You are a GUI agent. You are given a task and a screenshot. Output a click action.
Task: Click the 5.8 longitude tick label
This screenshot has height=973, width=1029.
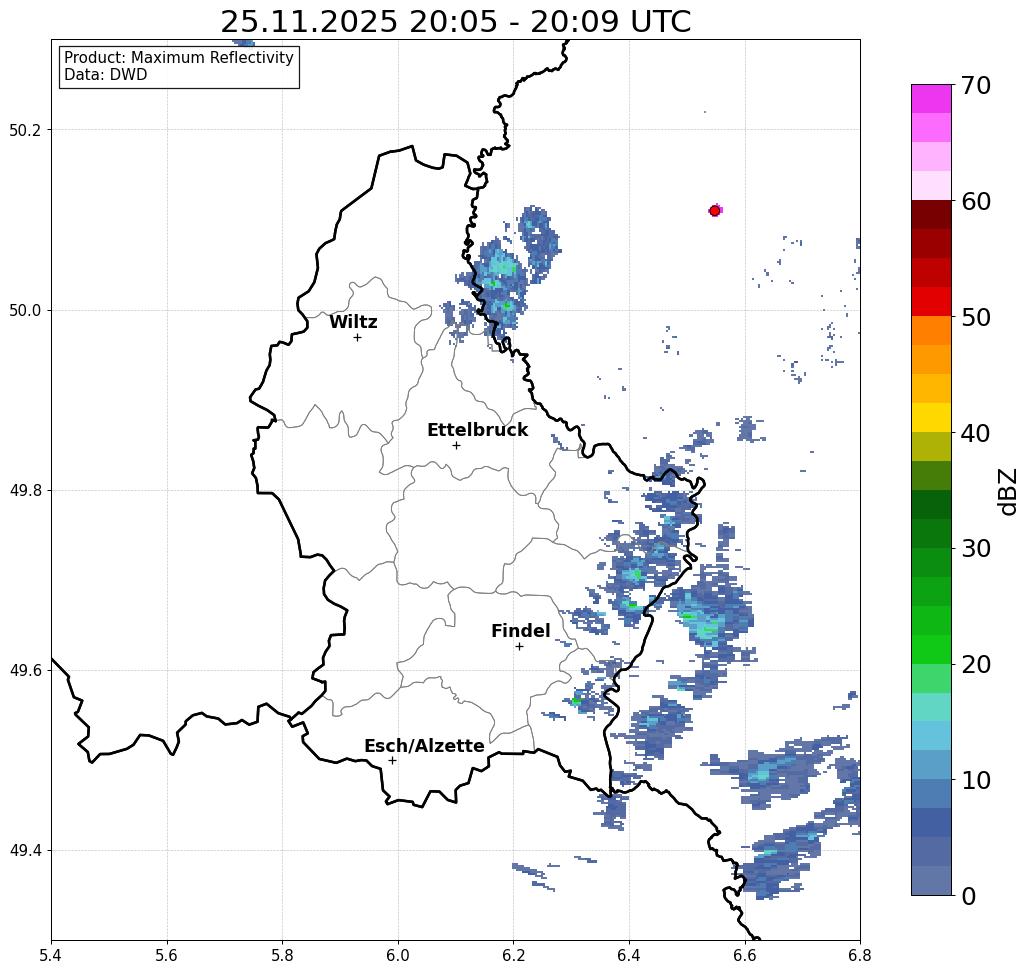(x=283, y=956)
